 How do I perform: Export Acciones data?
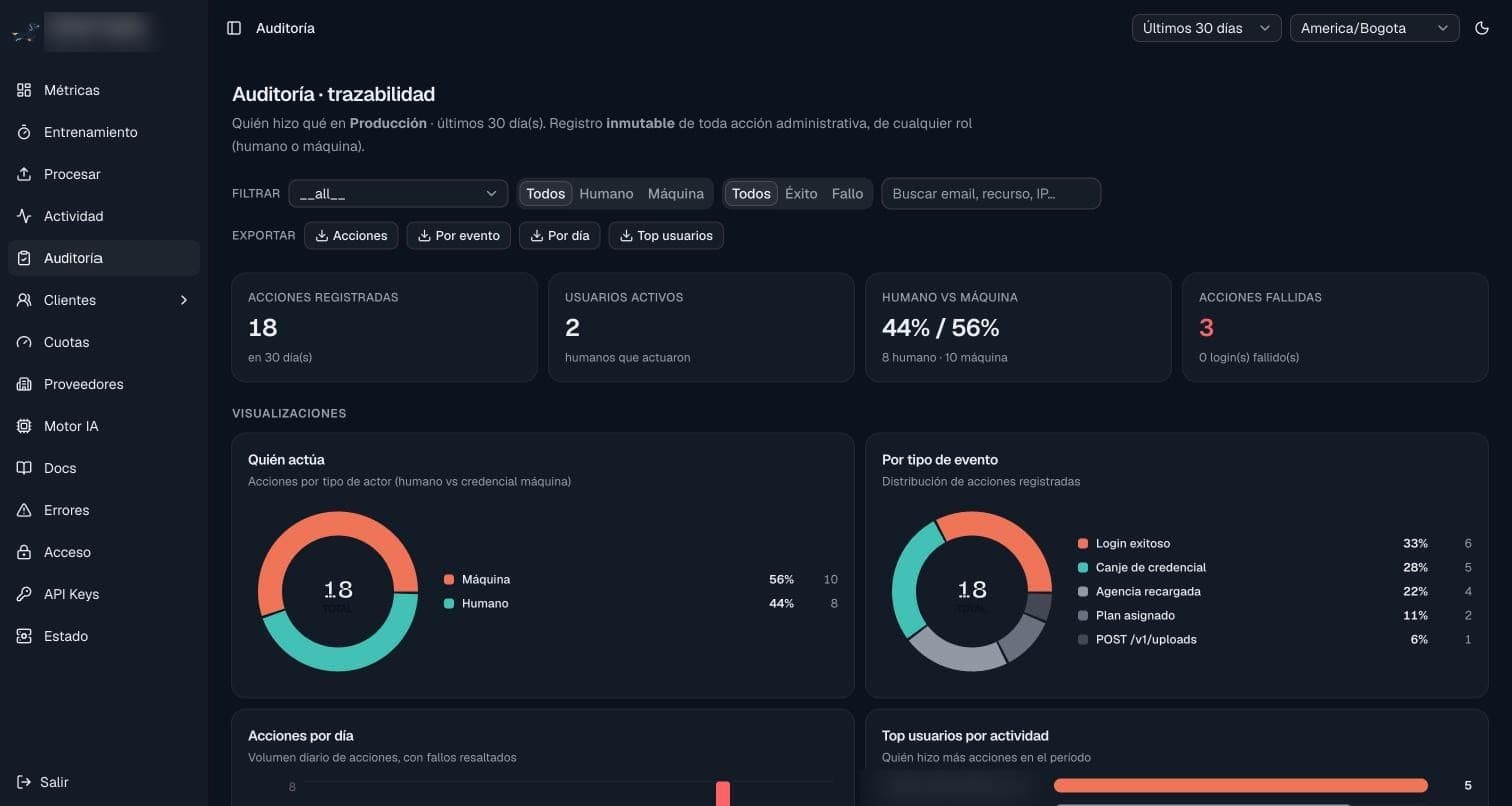coord(351,236)
